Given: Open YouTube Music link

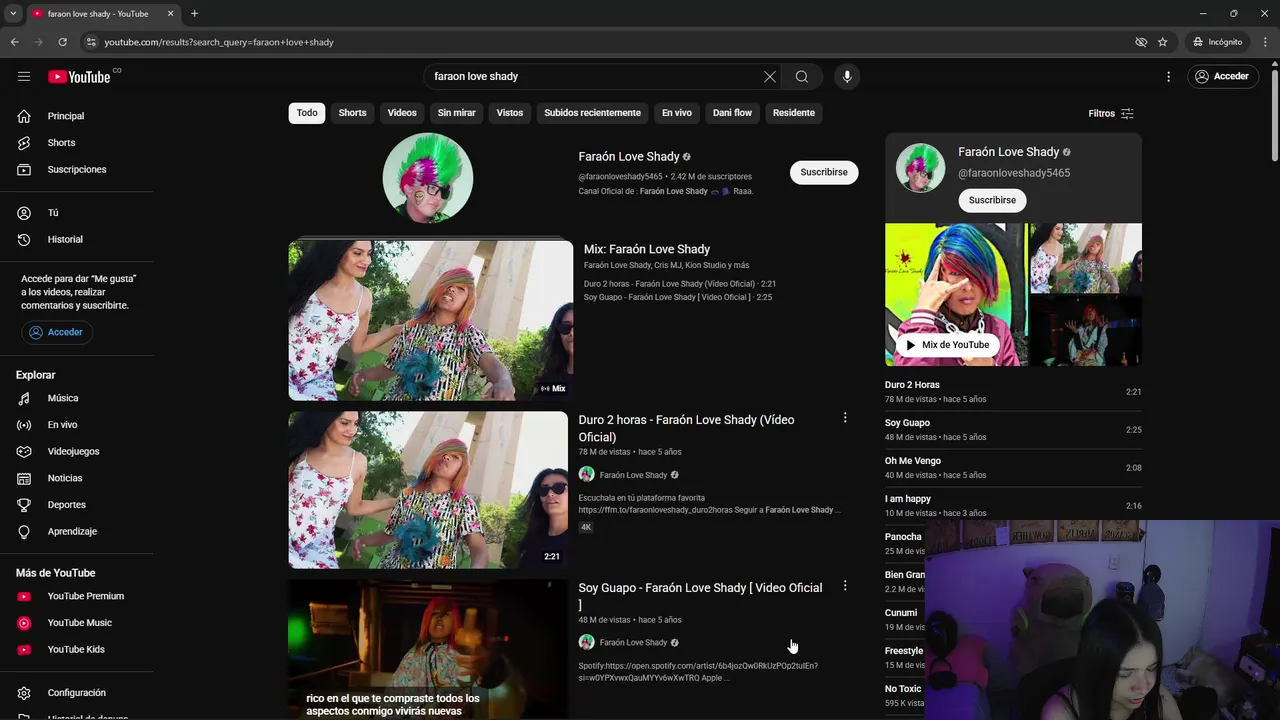Looking at the screenshot, I should coord(78,623).
